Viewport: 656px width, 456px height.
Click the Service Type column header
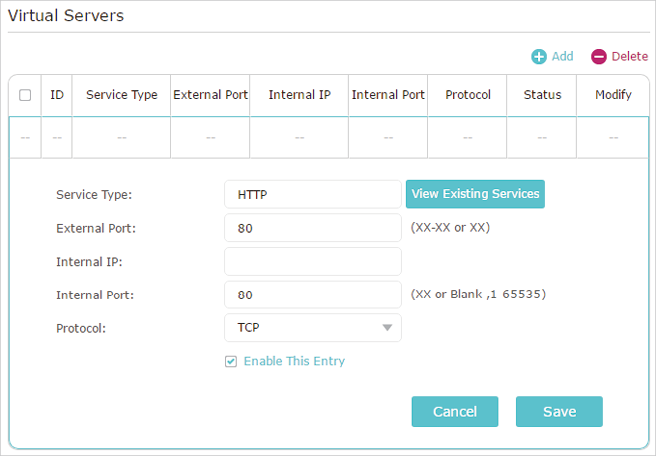click(x=122, y=95)
